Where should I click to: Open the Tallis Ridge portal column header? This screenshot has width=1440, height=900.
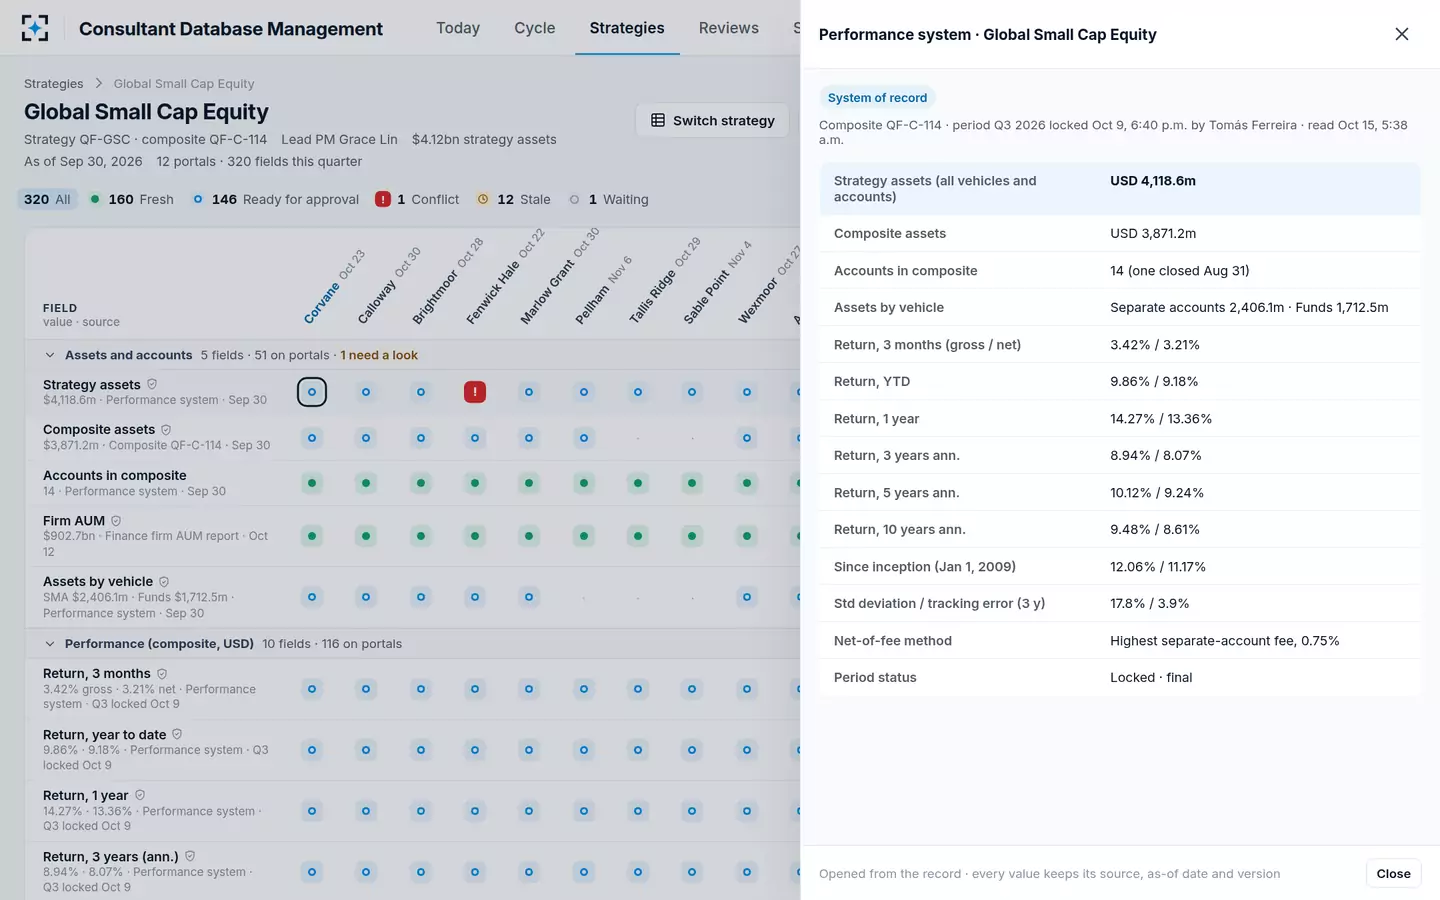tap(665, 281)
